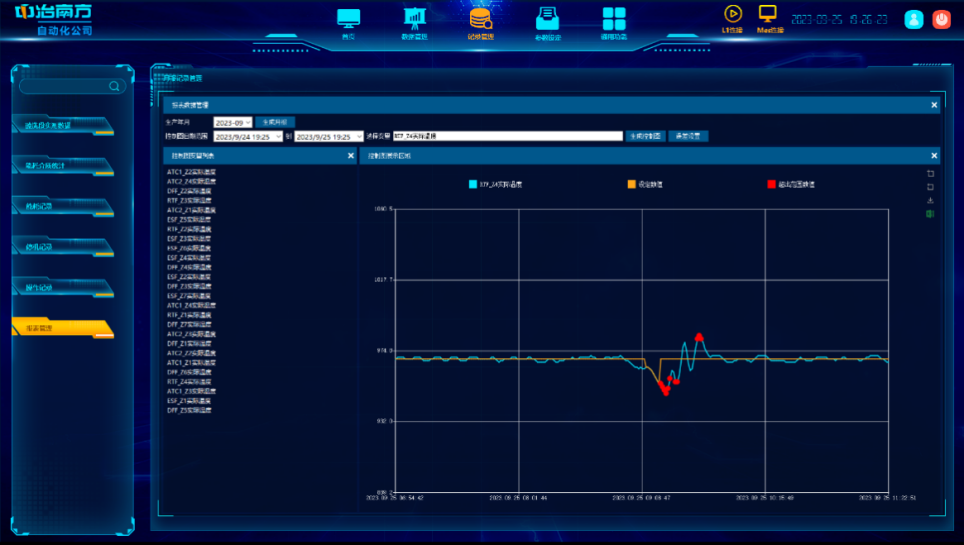The width and height of the screenshot is (964, 545).
Task: Select the orange database search icon
Action: (480, 19)
